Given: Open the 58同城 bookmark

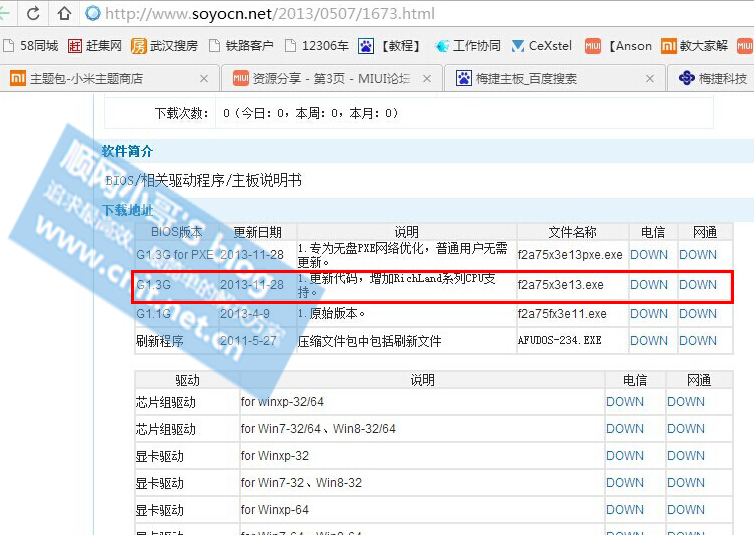Looking at the screenshot, I should click(30, 46).
